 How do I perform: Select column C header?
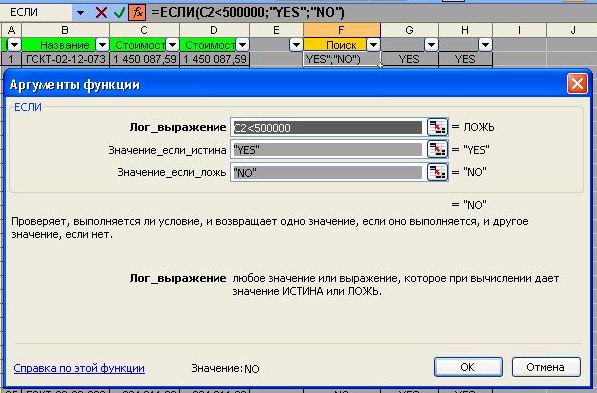point(144,30)
